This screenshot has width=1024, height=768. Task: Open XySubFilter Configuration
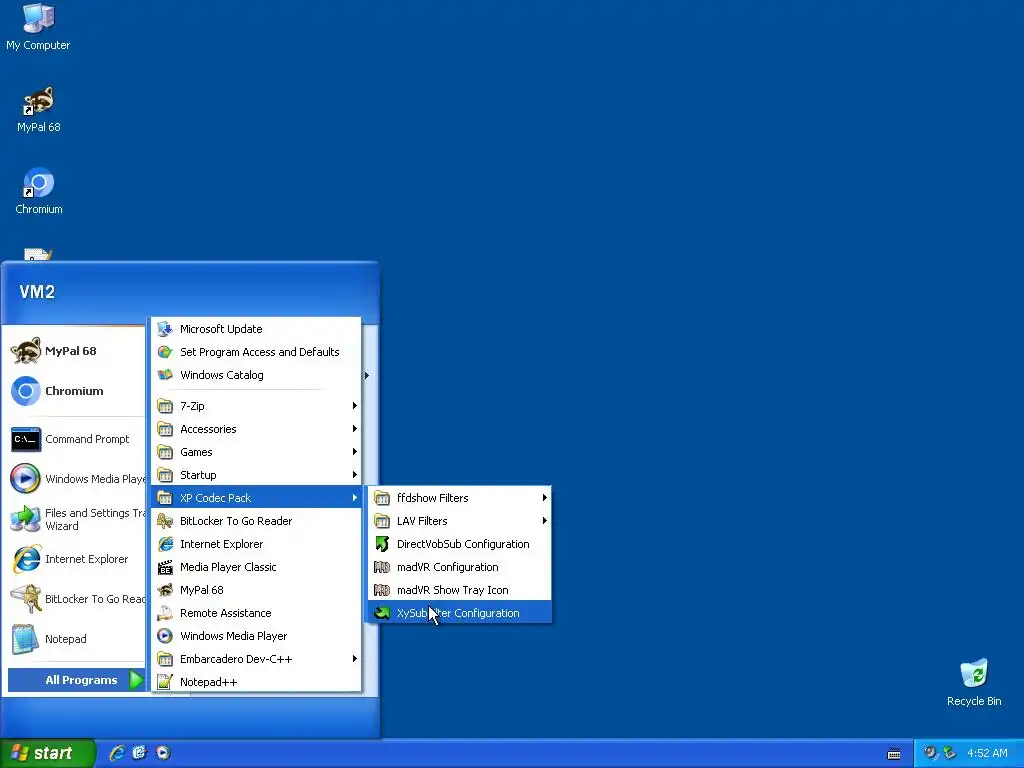pyautogui.click(x=460, y=613)
